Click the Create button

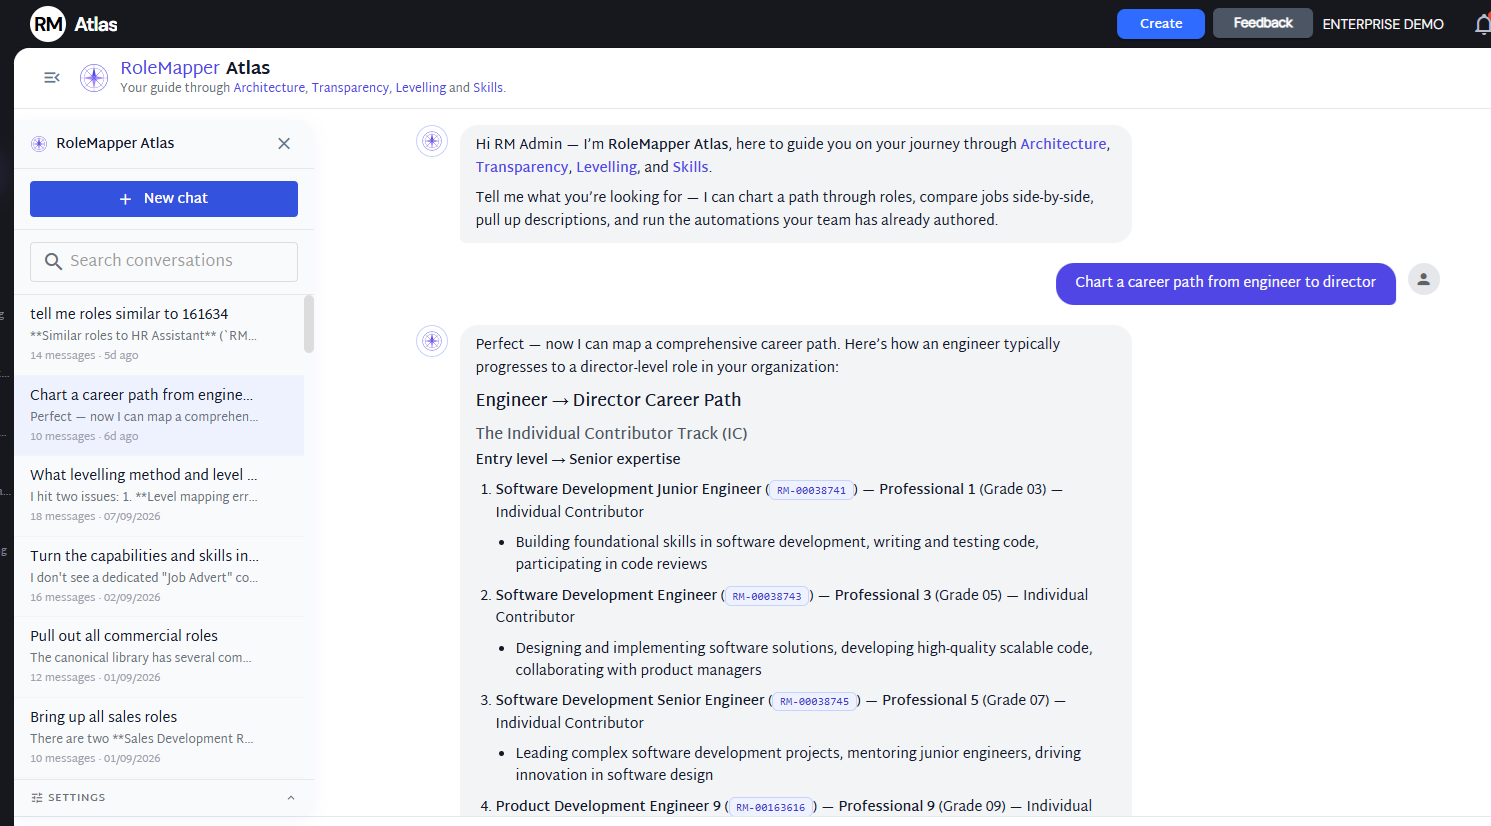1161,24
